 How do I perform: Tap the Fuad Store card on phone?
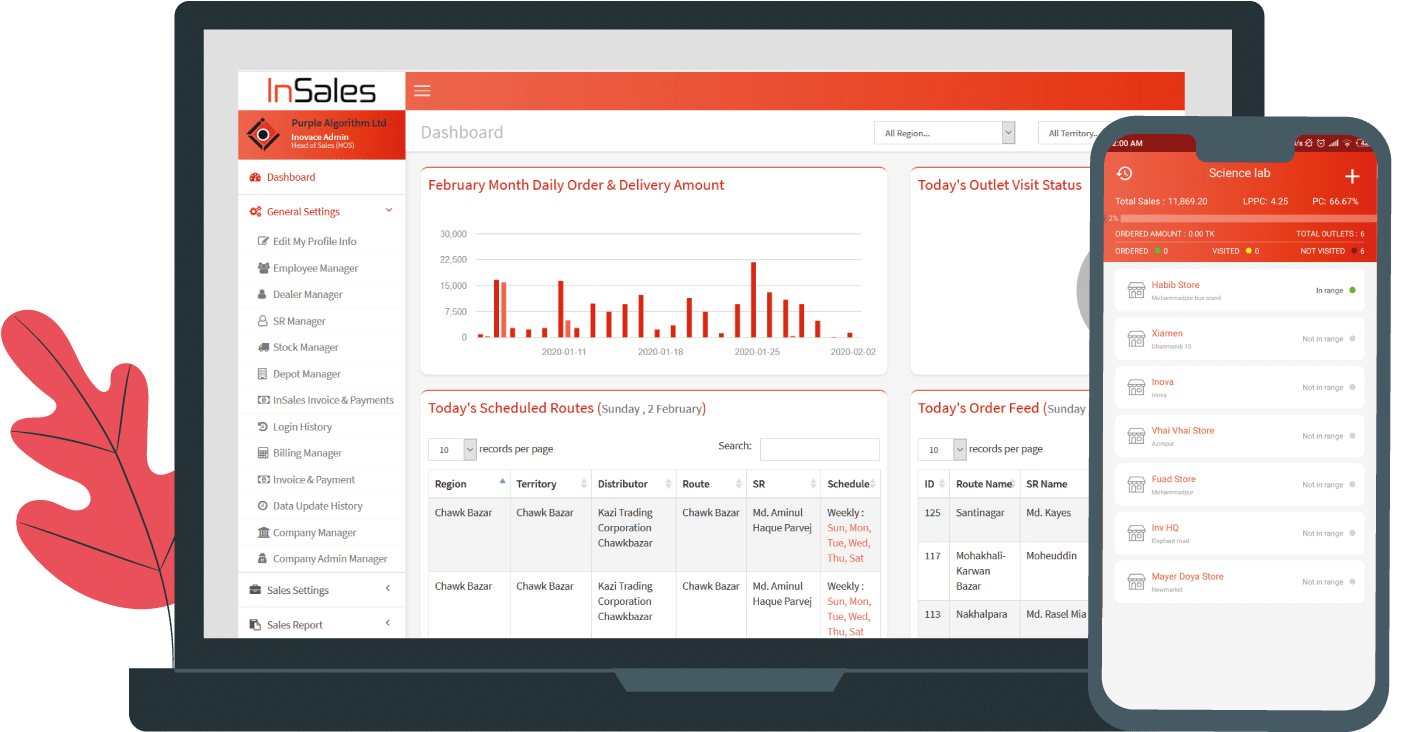(1240, 484)
